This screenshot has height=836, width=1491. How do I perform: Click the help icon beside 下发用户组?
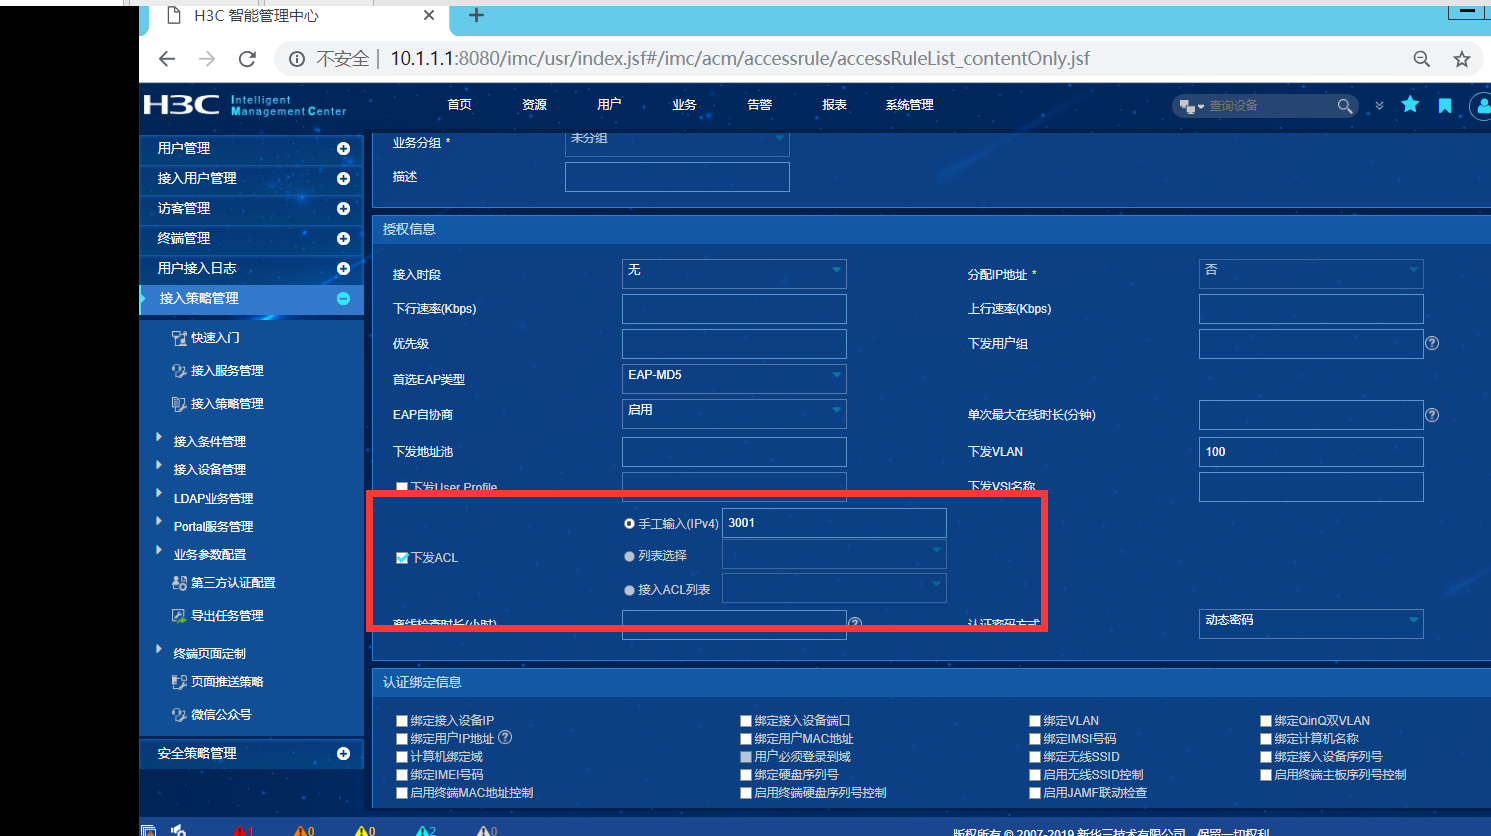point(1432,343)
